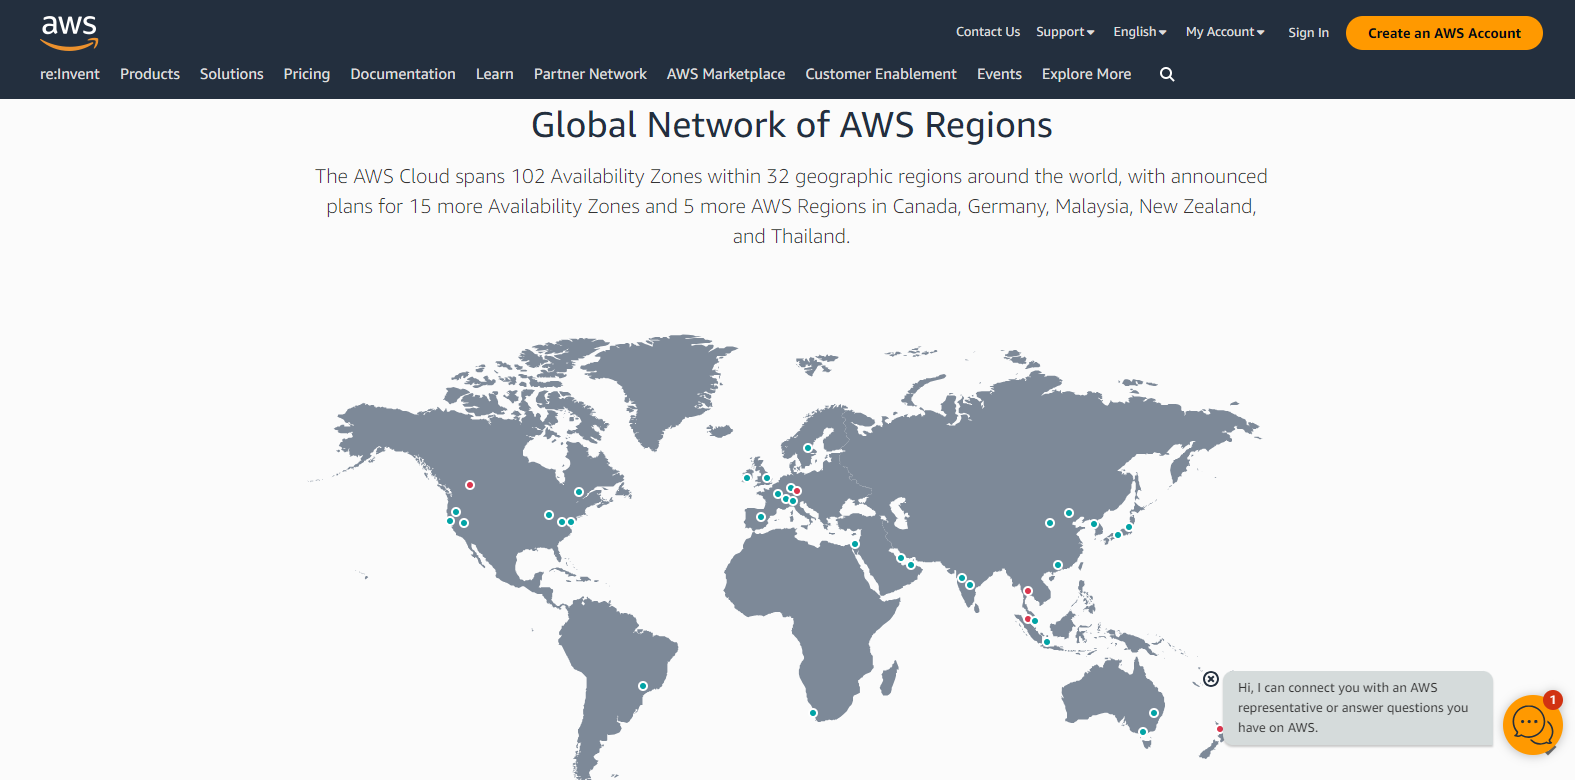Open the search magnifier icon
The image size is (1575, 780).
click(1167, 74)
